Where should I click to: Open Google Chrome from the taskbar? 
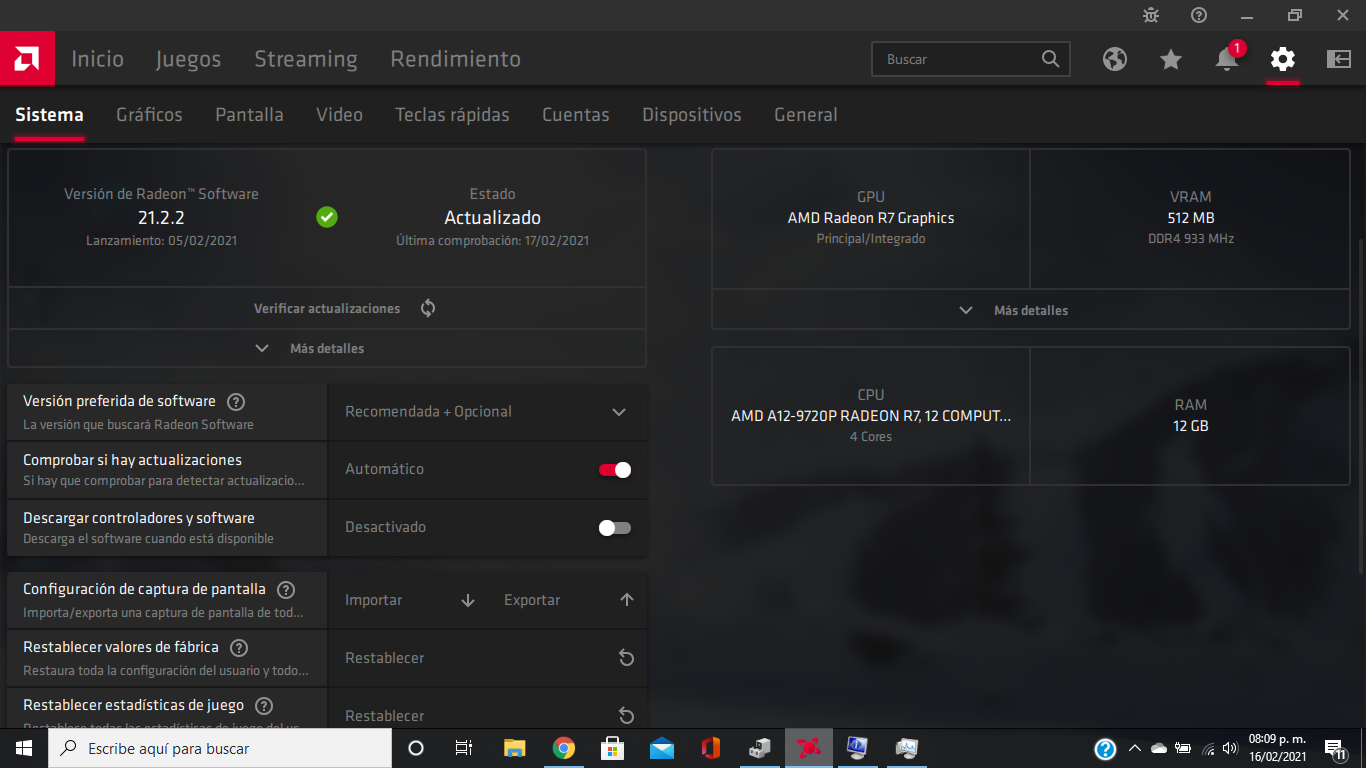(x=564, y=748)
